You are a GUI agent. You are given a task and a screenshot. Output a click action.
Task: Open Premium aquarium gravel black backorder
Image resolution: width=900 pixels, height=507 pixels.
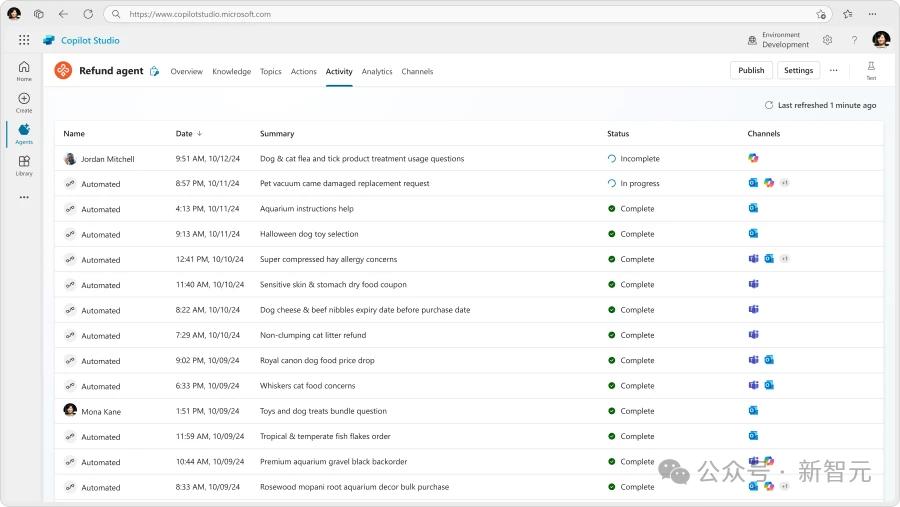(x=333, y=461)
